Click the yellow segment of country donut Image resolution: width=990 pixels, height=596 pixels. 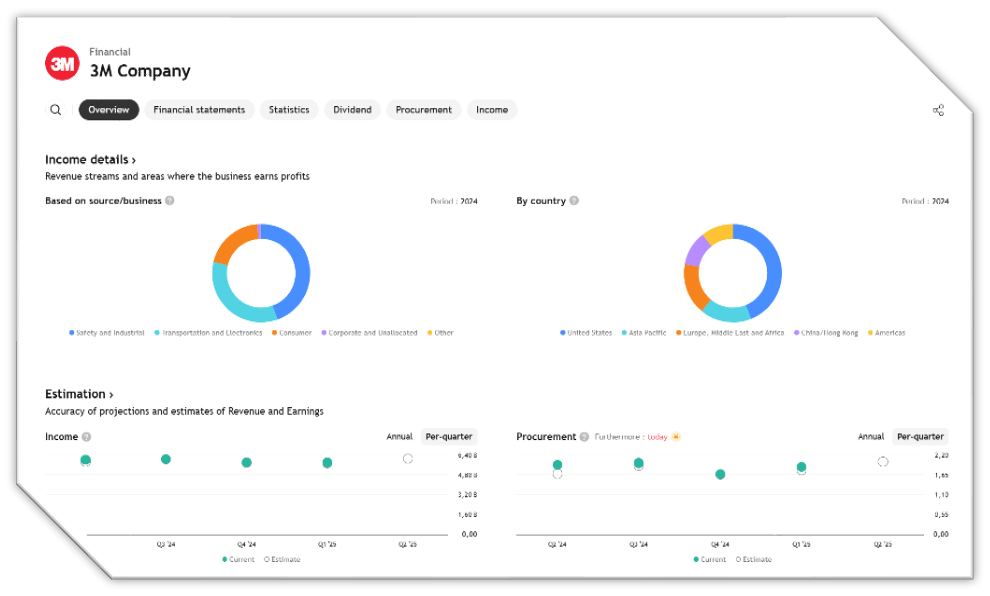[x=718, y=233]
